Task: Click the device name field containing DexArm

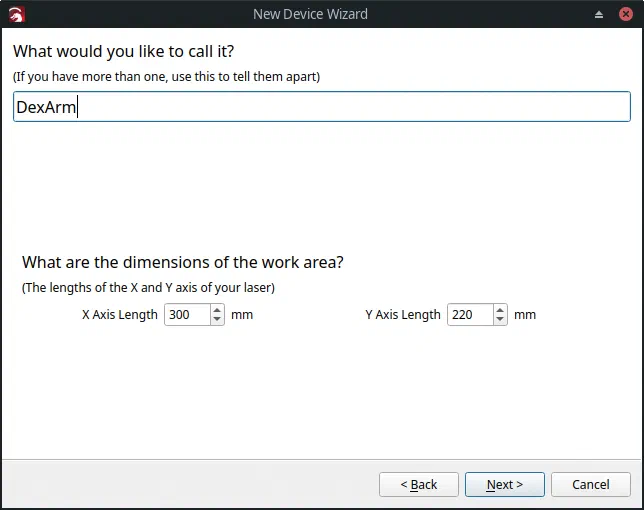Action: coord(322,107)
